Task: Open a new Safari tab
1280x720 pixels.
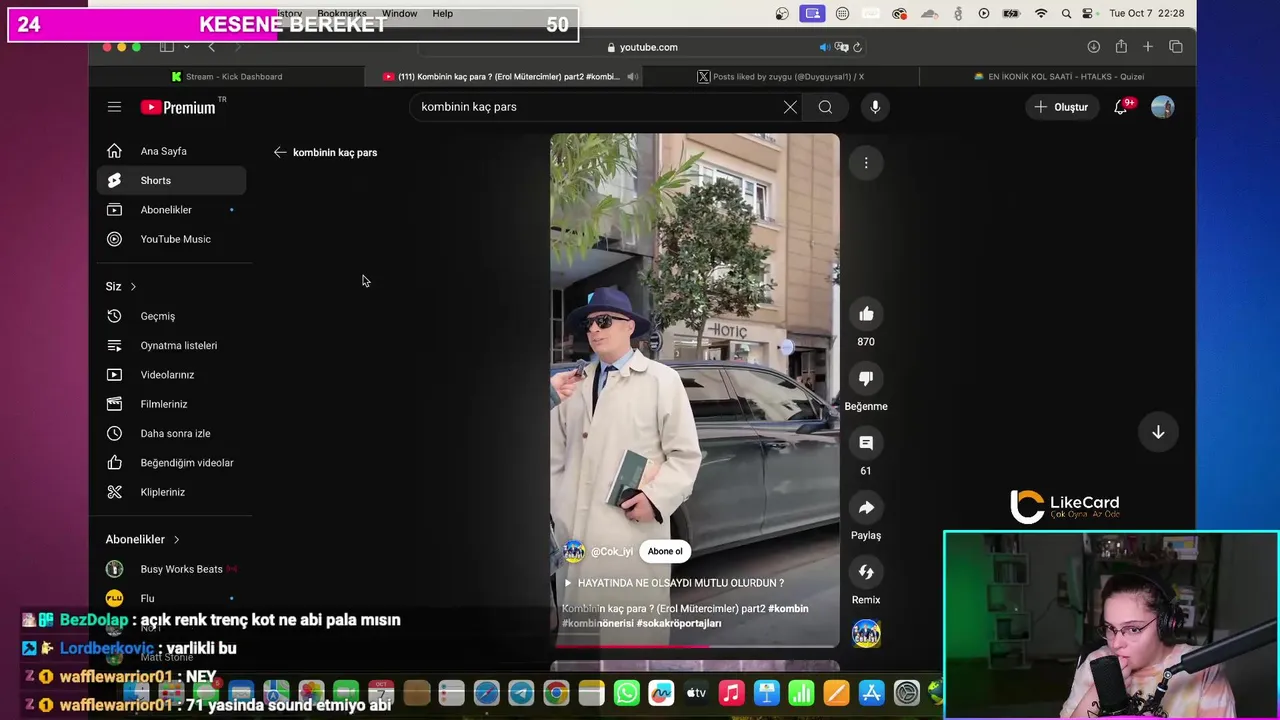Action: (x=1148, y=47)
